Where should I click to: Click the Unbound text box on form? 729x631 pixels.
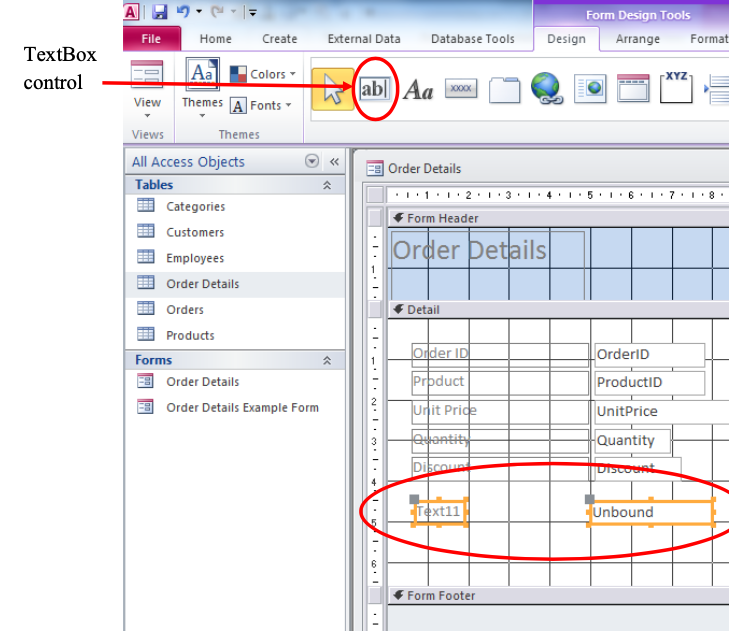pyautogui.click(x=650, y=512)
